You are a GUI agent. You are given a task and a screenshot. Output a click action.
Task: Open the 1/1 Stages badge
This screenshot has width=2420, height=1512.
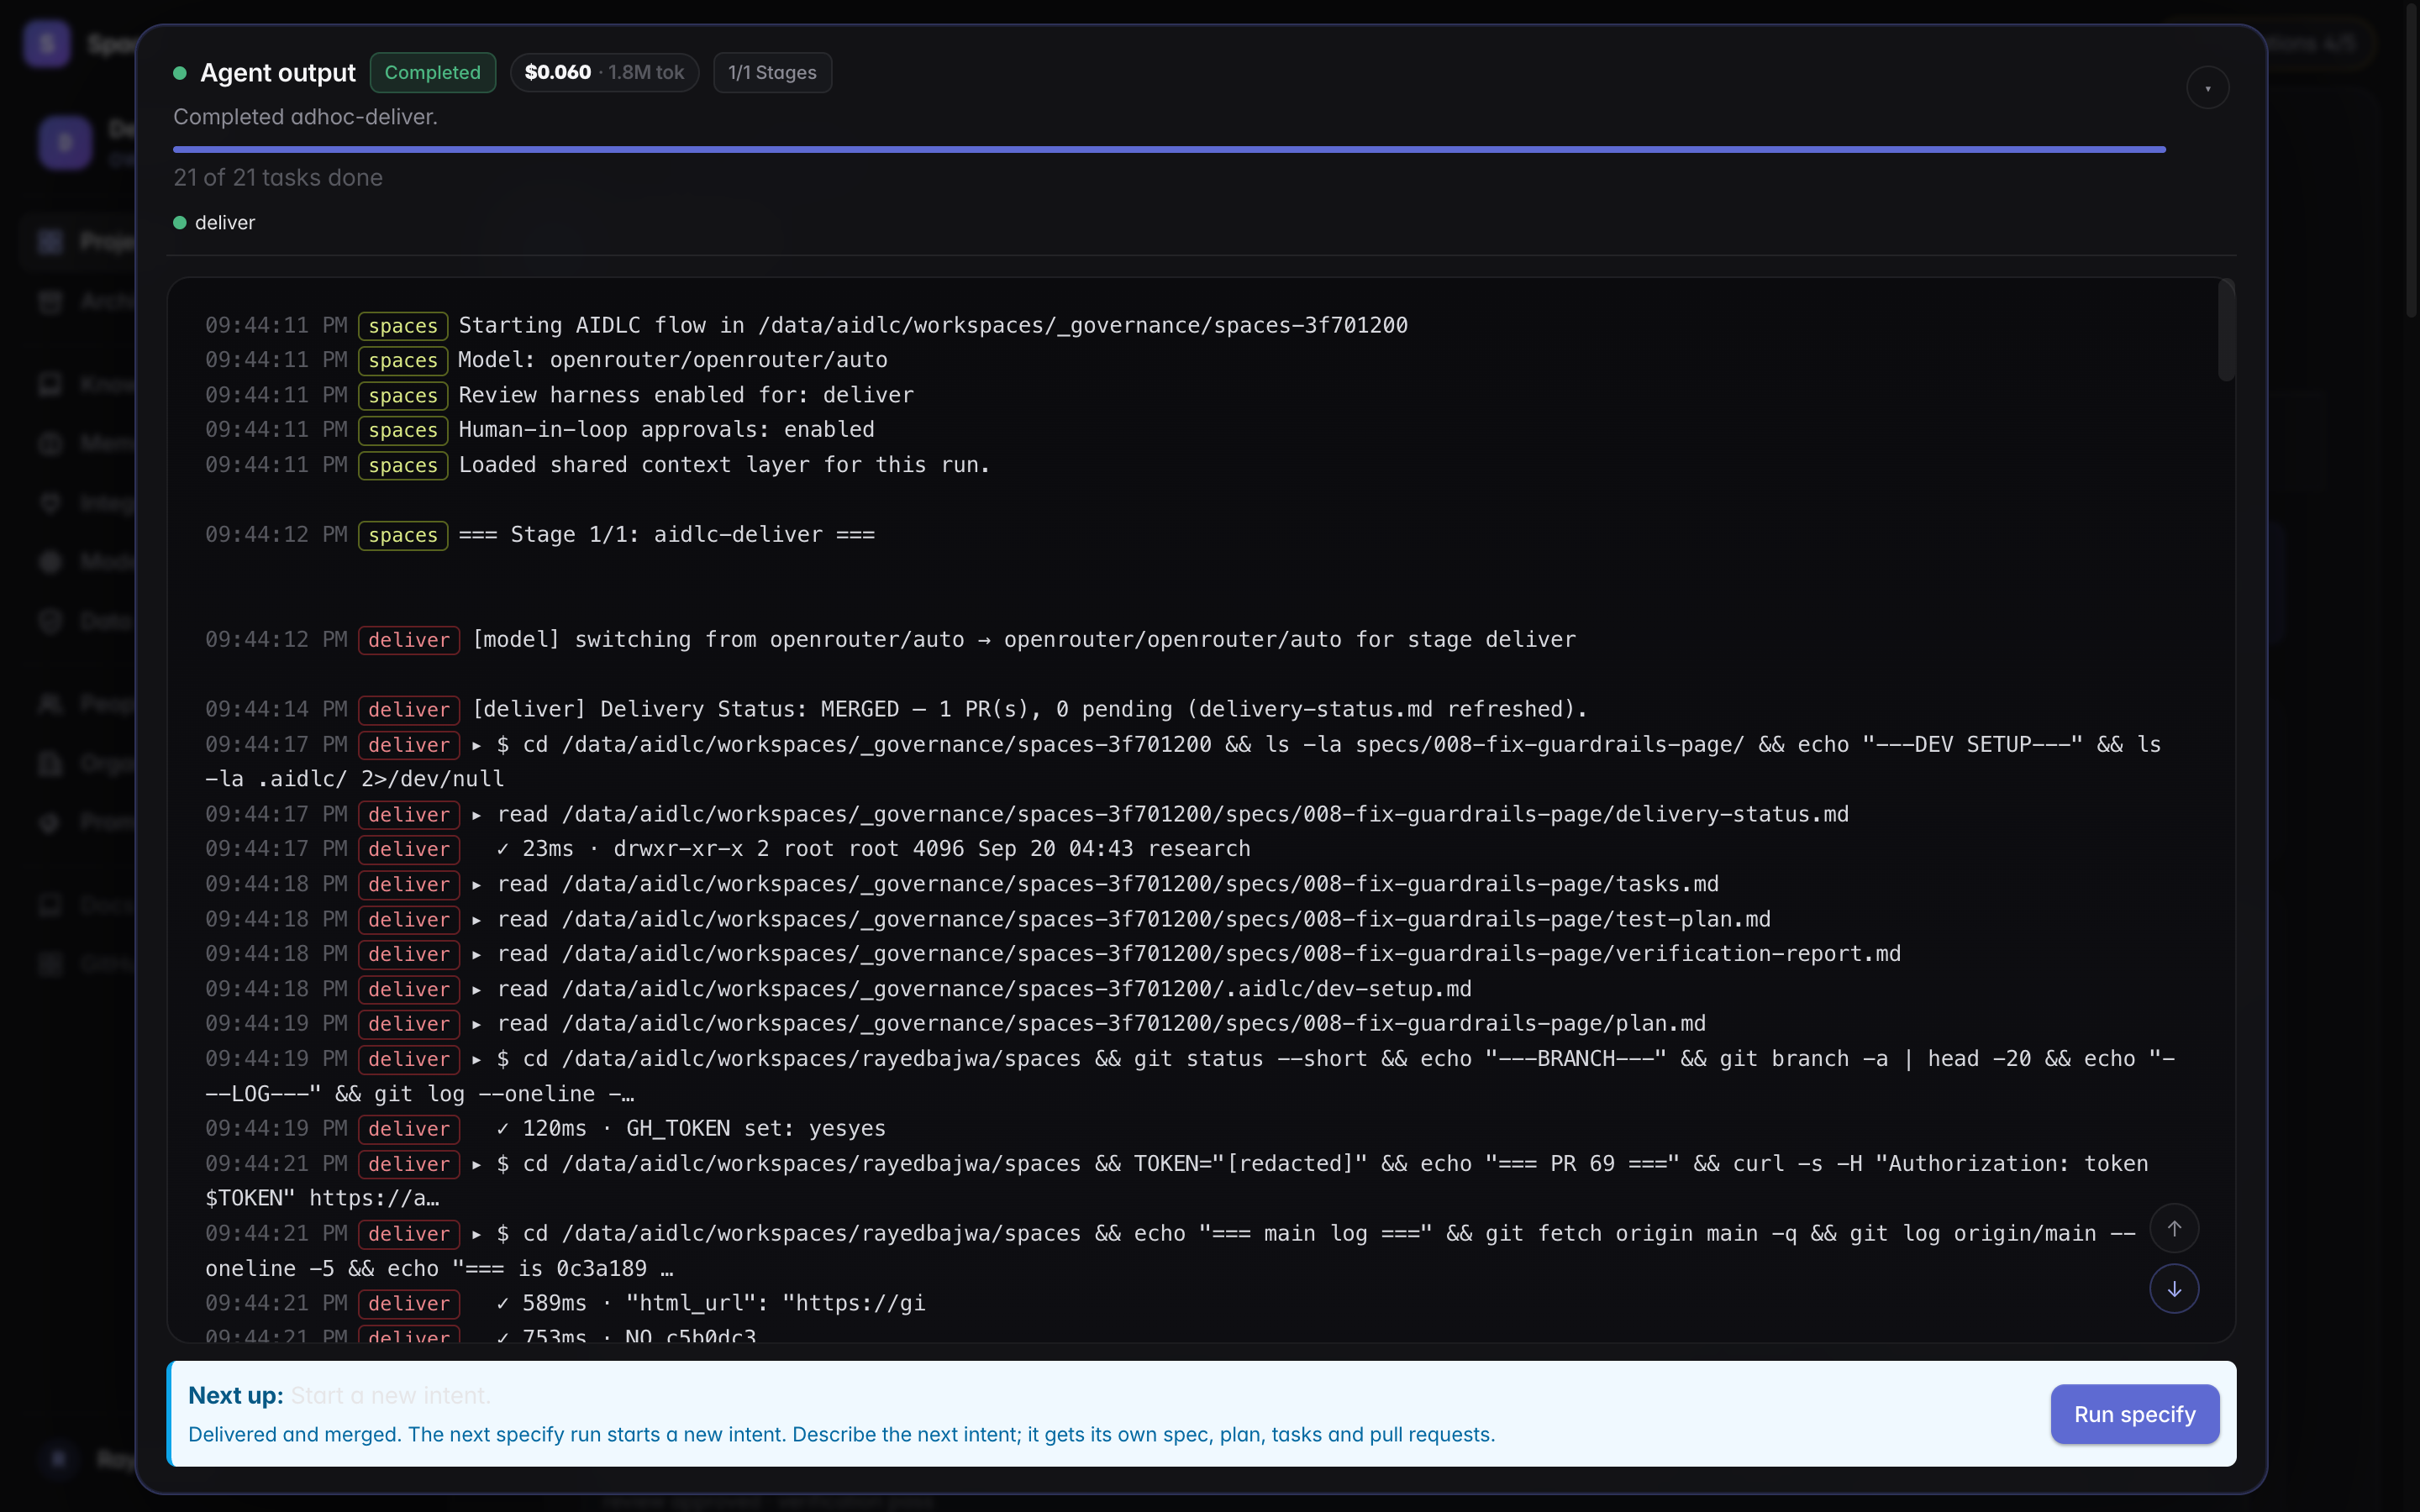772,72
